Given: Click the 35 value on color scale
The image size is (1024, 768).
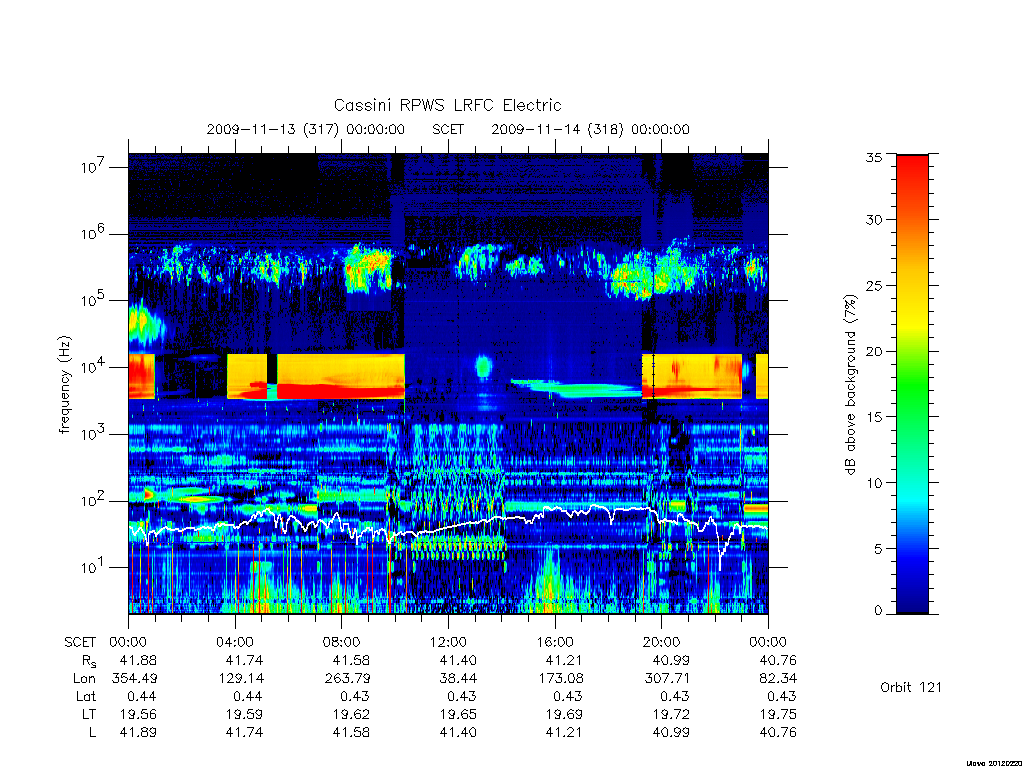Looking at the screenshot, I should [x=873, y=157].
